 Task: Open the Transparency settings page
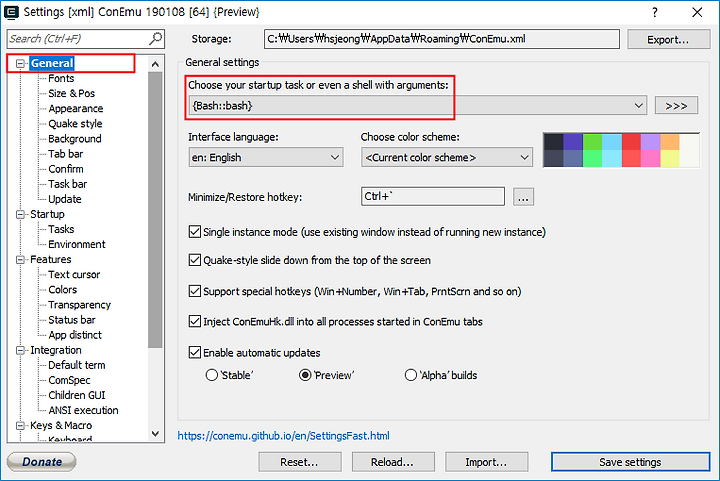(79, 305)
